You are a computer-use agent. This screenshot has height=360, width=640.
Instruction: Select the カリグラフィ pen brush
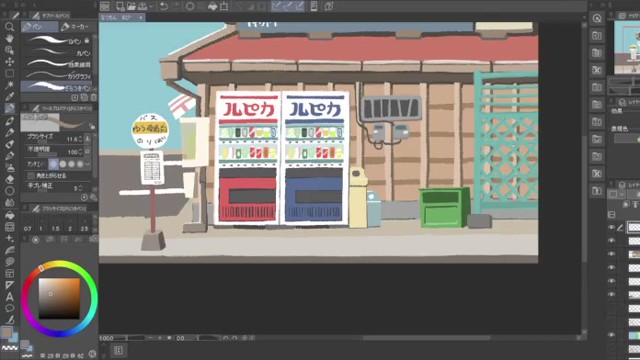[59, 76]
